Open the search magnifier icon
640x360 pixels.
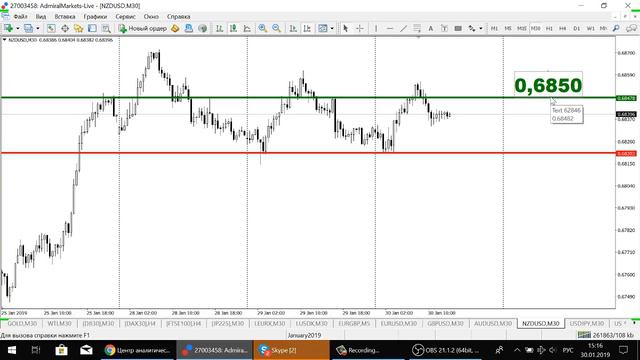pyautogui.click(x=616, y=28)
